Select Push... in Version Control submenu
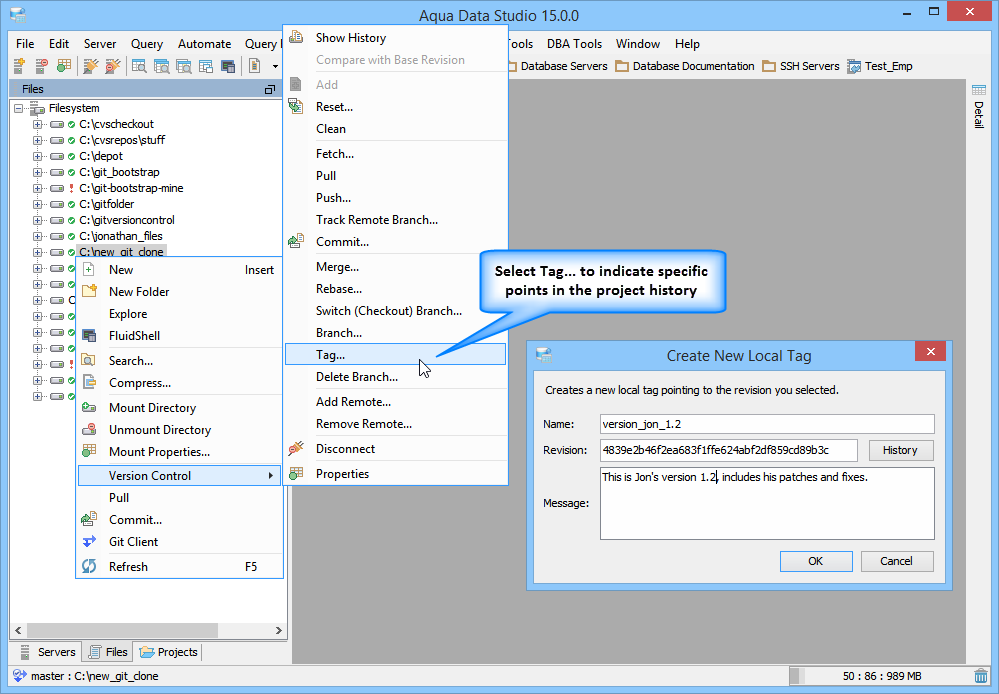The height and width of the screenshot is (694, 999). coord(395,198)
